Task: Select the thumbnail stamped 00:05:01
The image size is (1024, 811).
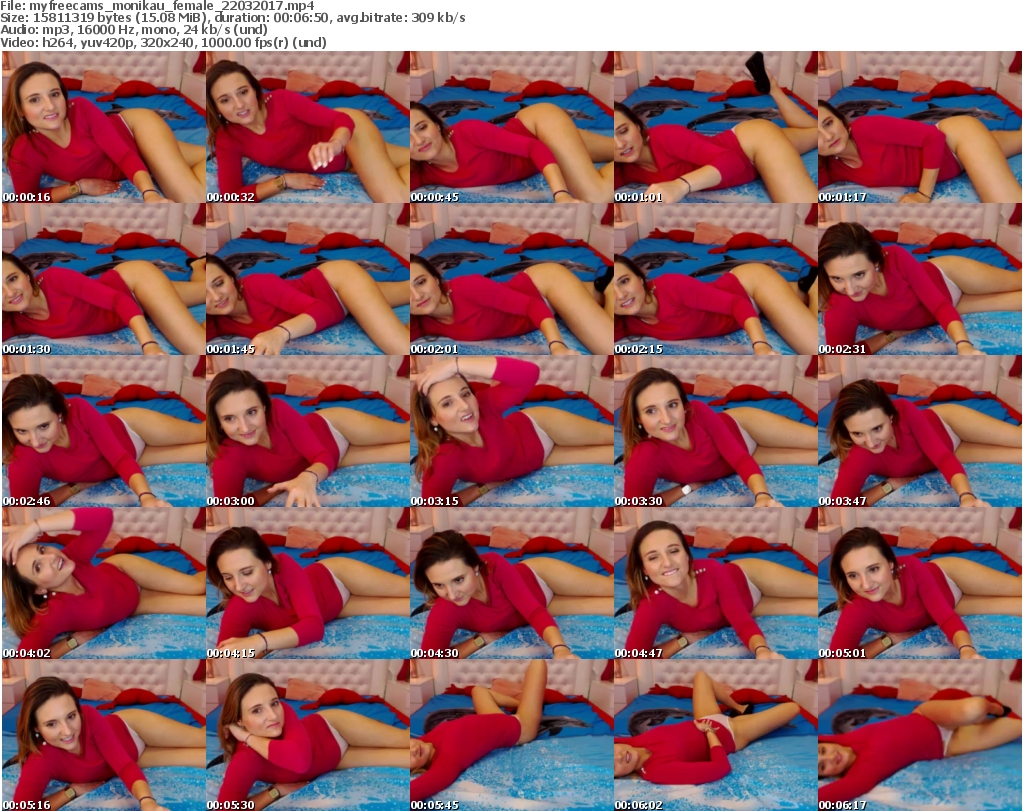Action: pos(920,584)
